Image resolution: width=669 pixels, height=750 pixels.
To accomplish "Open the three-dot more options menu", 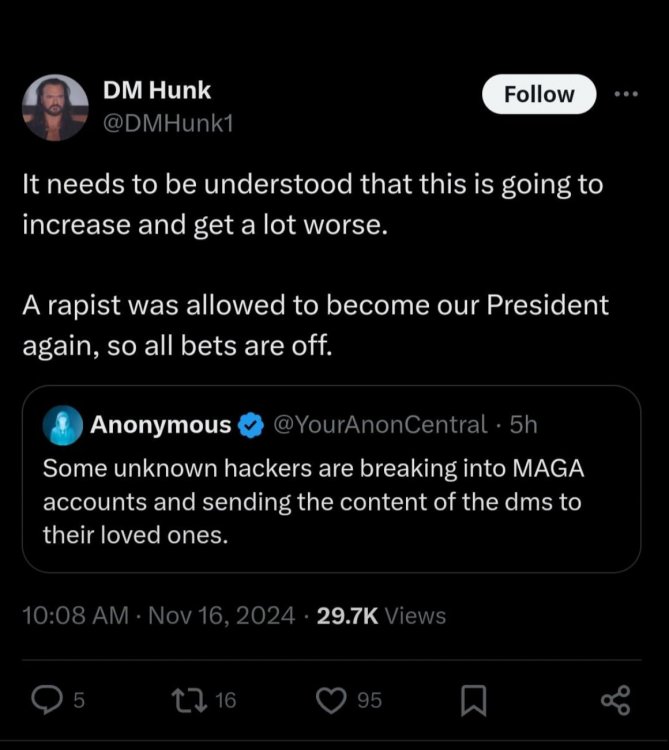I will click(x=625, y=94).
